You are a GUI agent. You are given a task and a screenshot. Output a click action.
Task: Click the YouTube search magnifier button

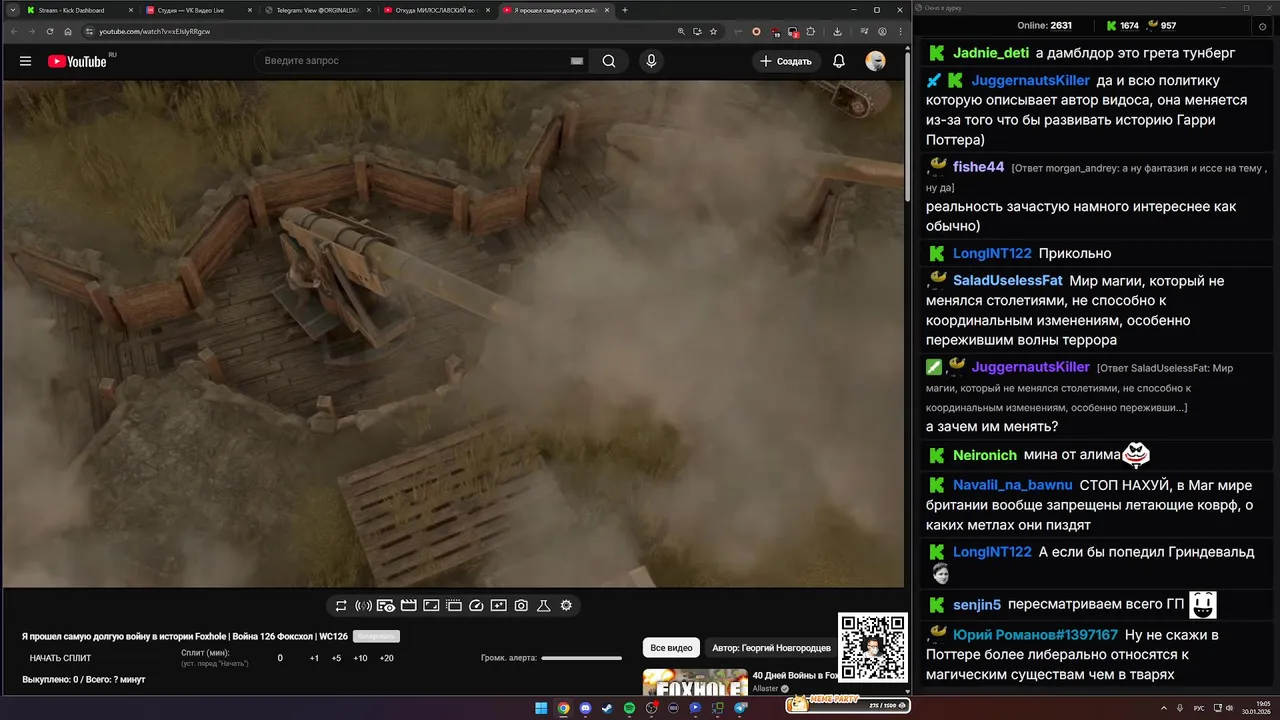pyautogui.click(x=609, y=61)
